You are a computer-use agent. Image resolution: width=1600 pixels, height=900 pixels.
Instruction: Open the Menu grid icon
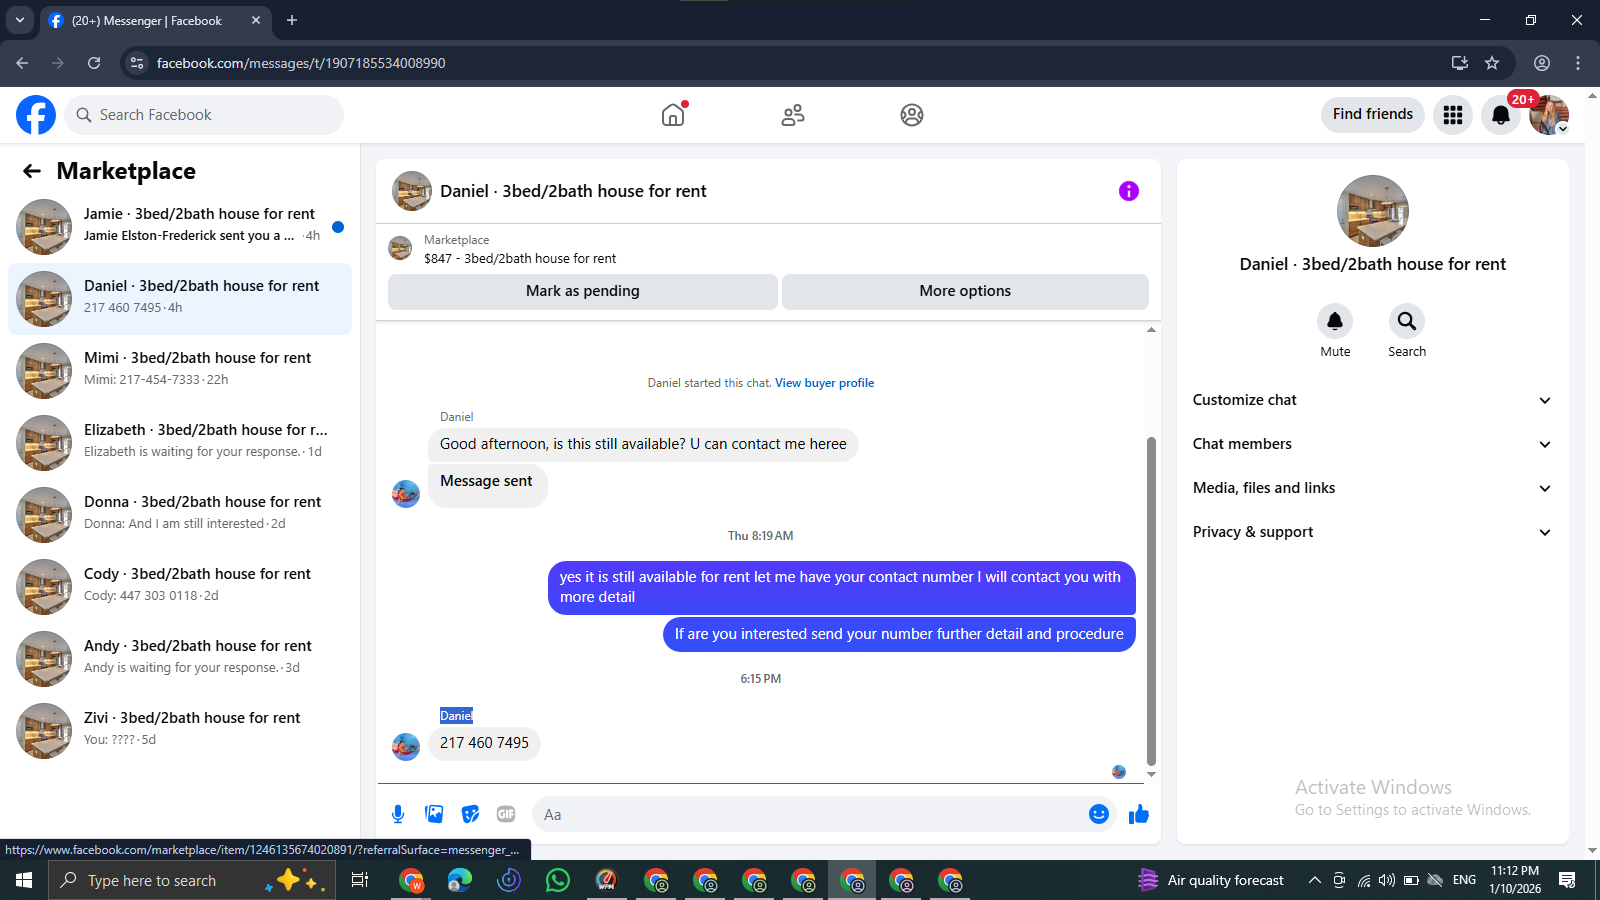1453,115
